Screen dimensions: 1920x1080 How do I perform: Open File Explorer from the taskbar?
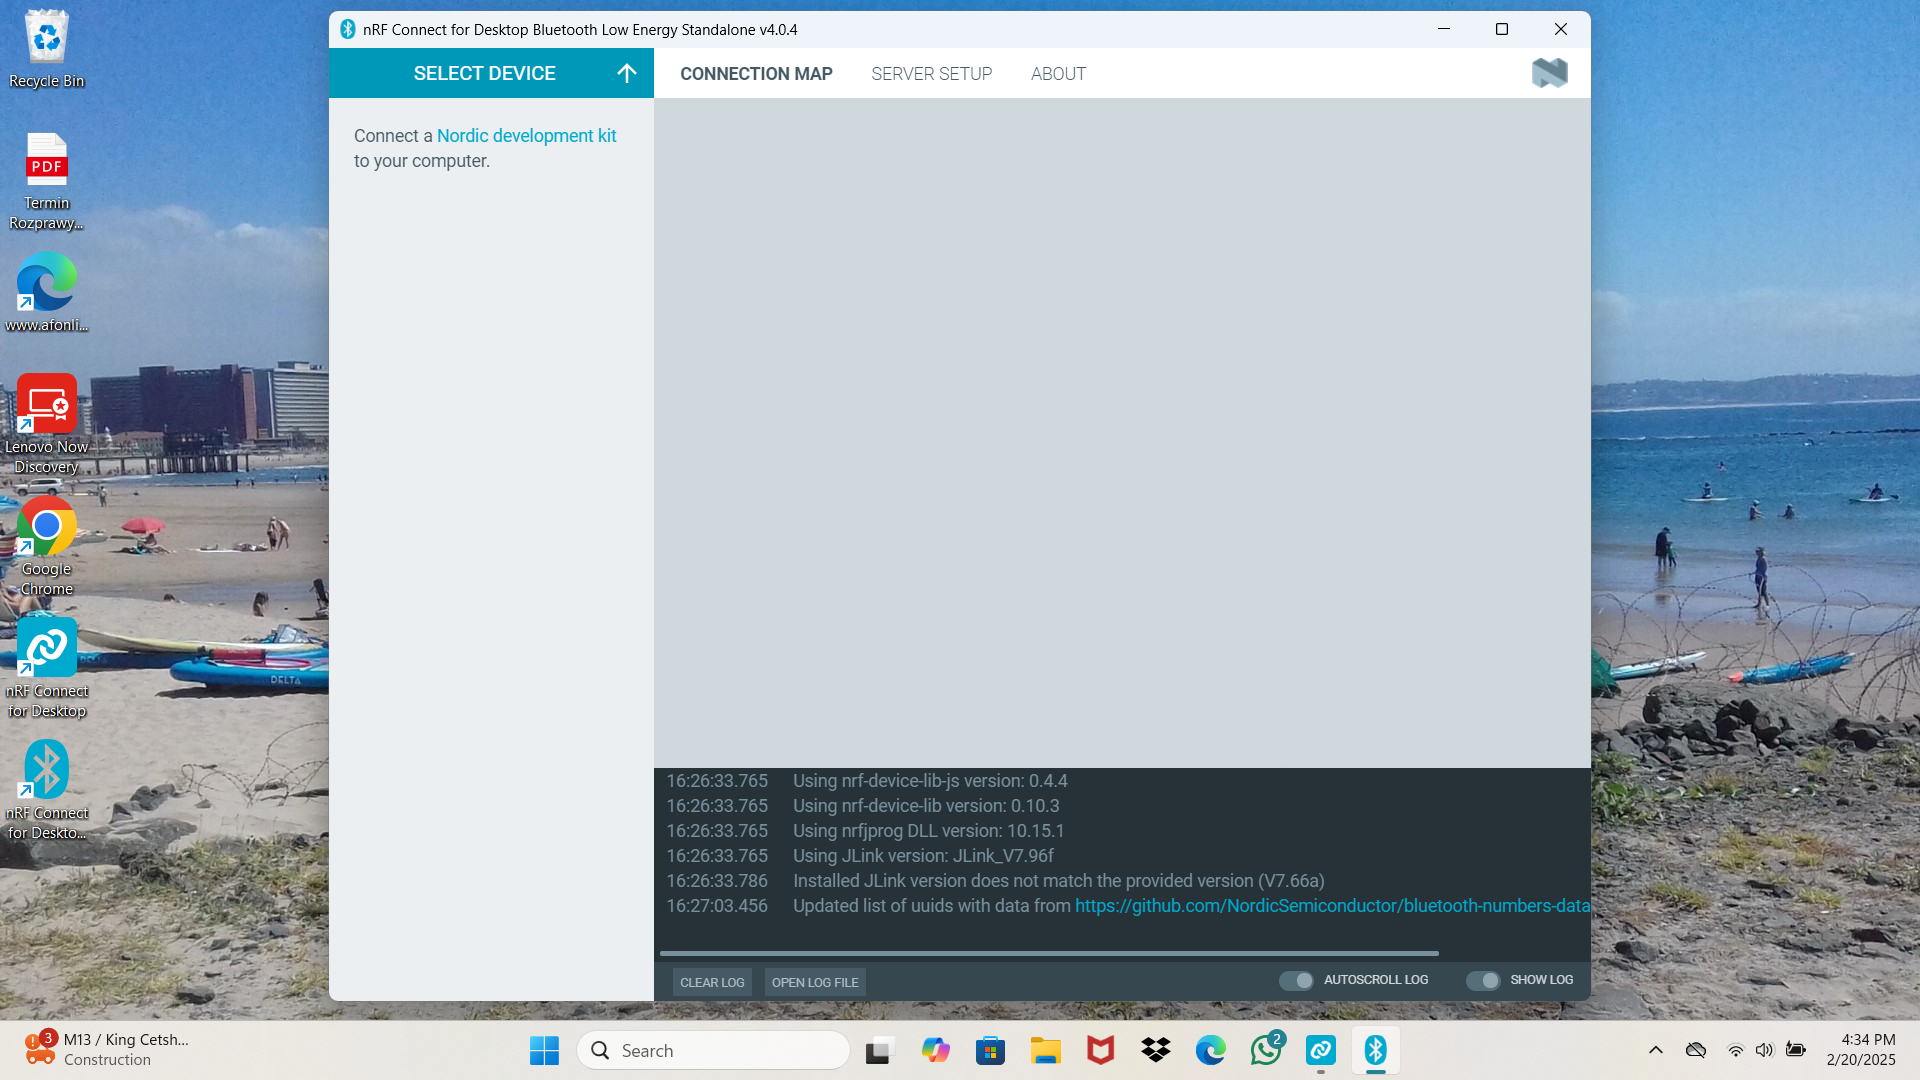click(x=1045, y=1050)
